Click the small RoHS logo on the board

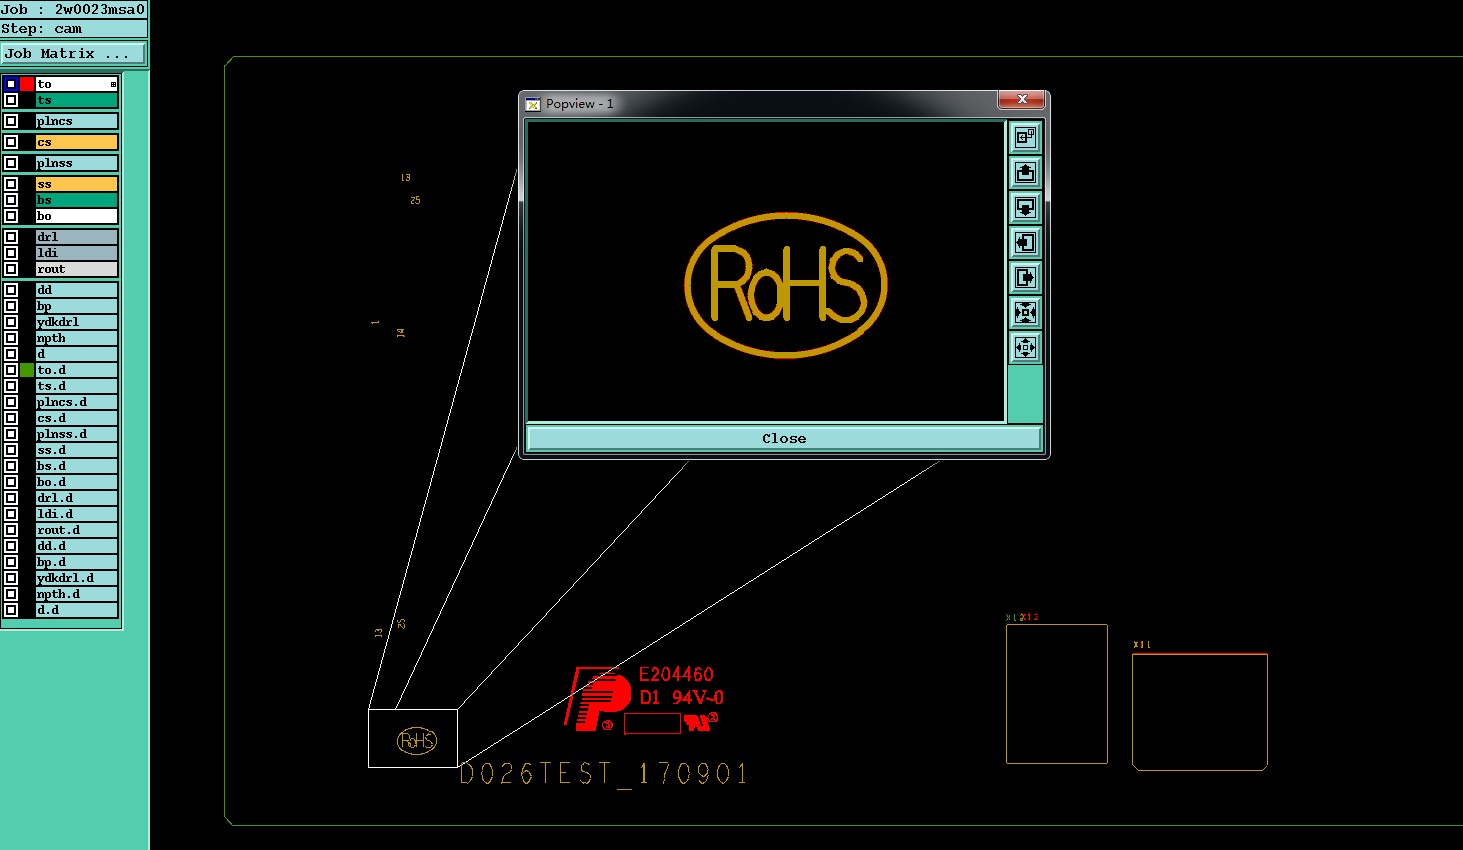tap(417, 741)
